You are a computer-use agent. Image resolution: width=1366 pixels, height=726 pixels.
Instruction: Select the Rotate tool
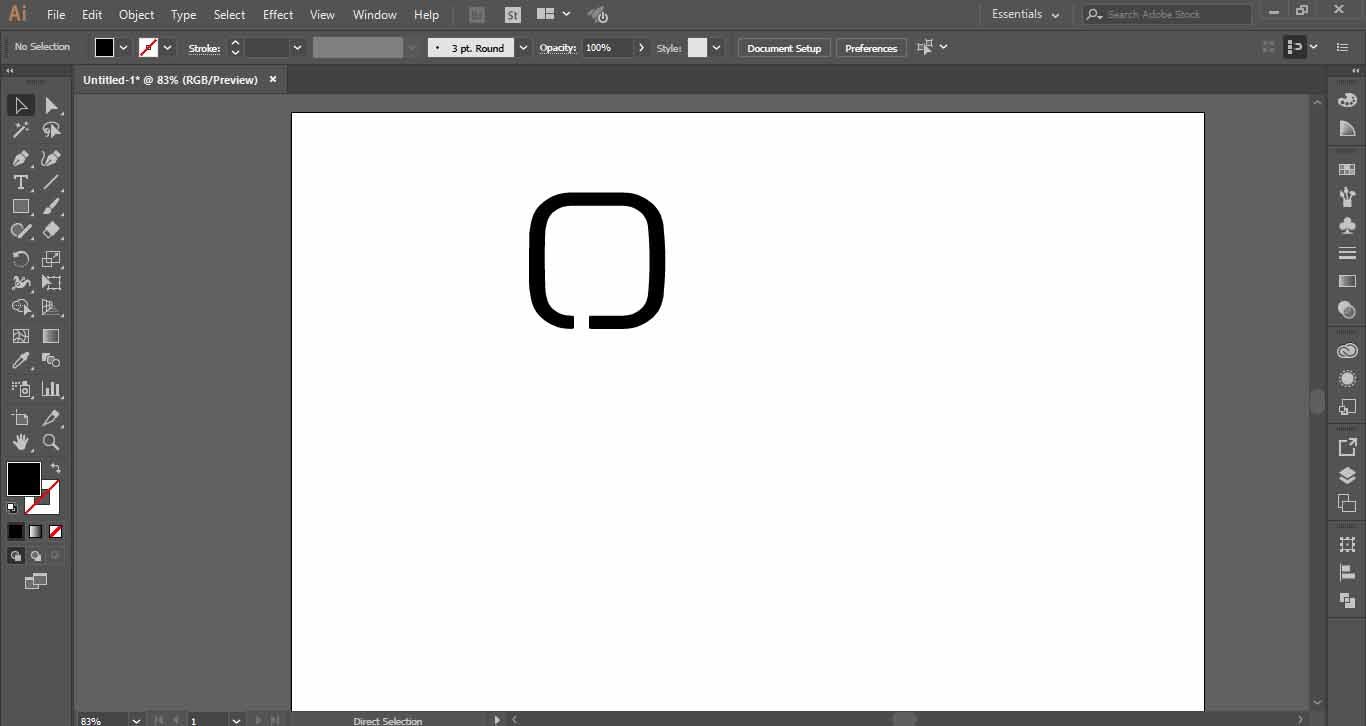click(x=21, y=259)
